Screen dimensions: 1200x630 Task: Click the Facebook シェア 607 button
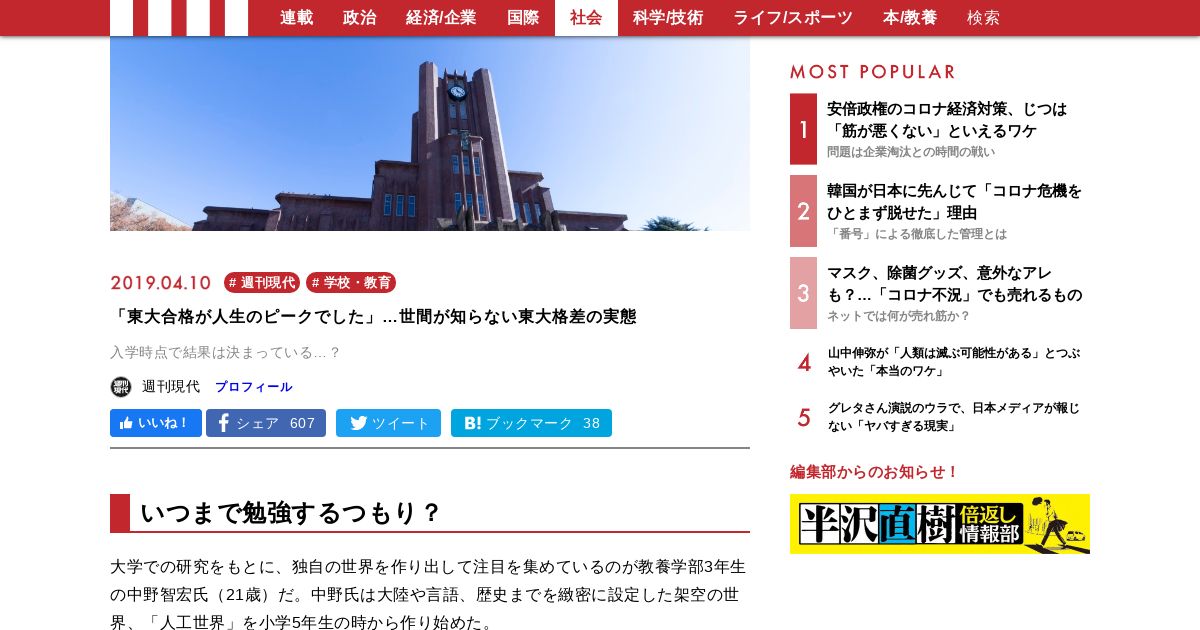[266, 423]
